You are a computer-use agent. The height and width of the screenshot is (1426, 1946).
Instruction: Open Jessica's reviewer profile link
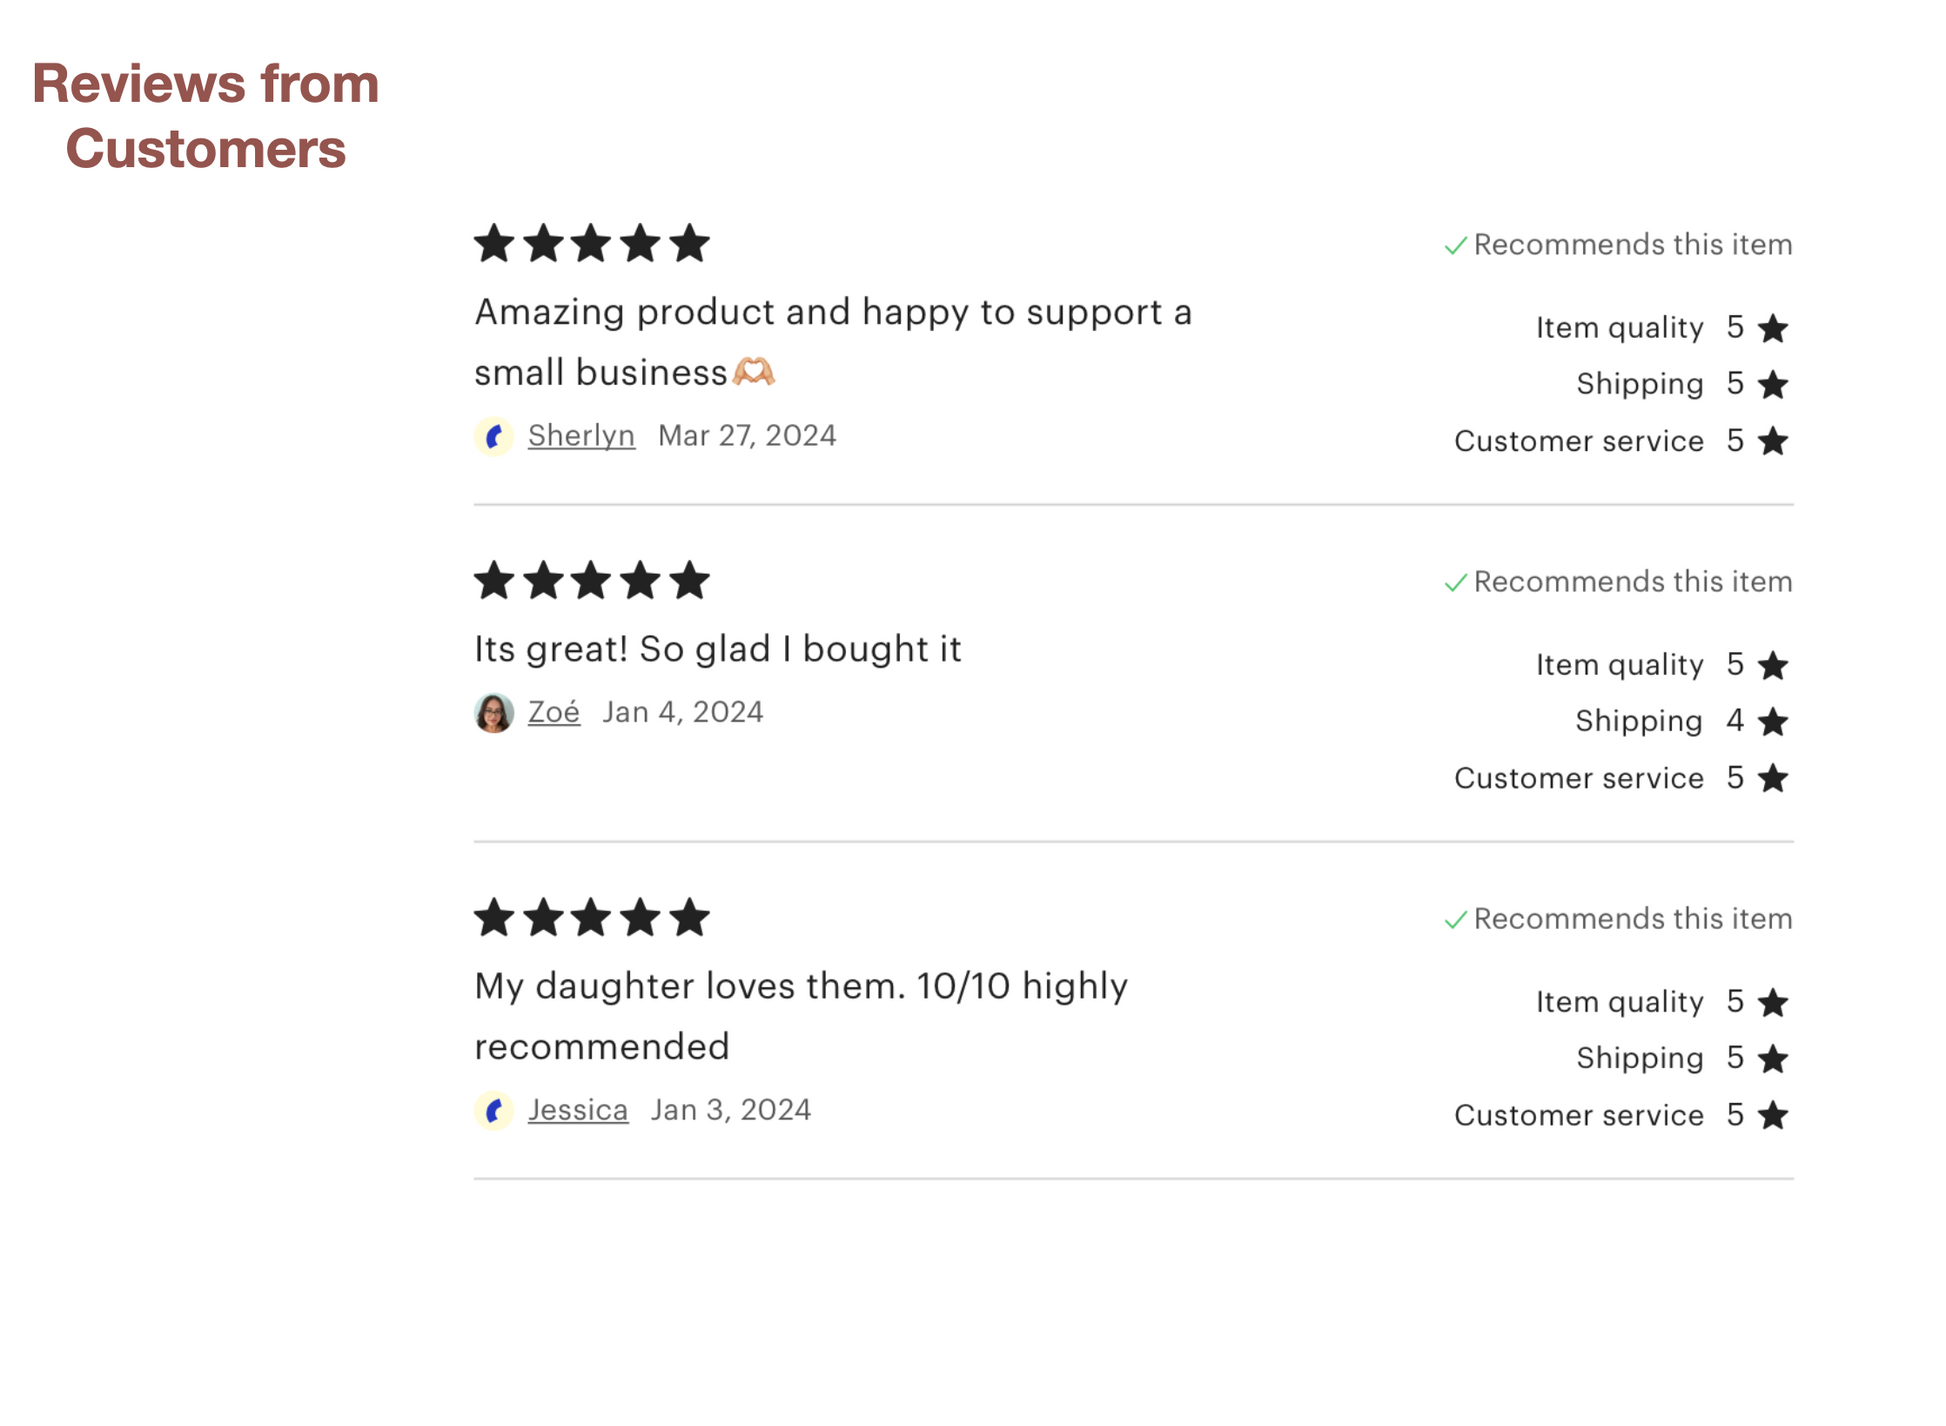point(578,1110)
